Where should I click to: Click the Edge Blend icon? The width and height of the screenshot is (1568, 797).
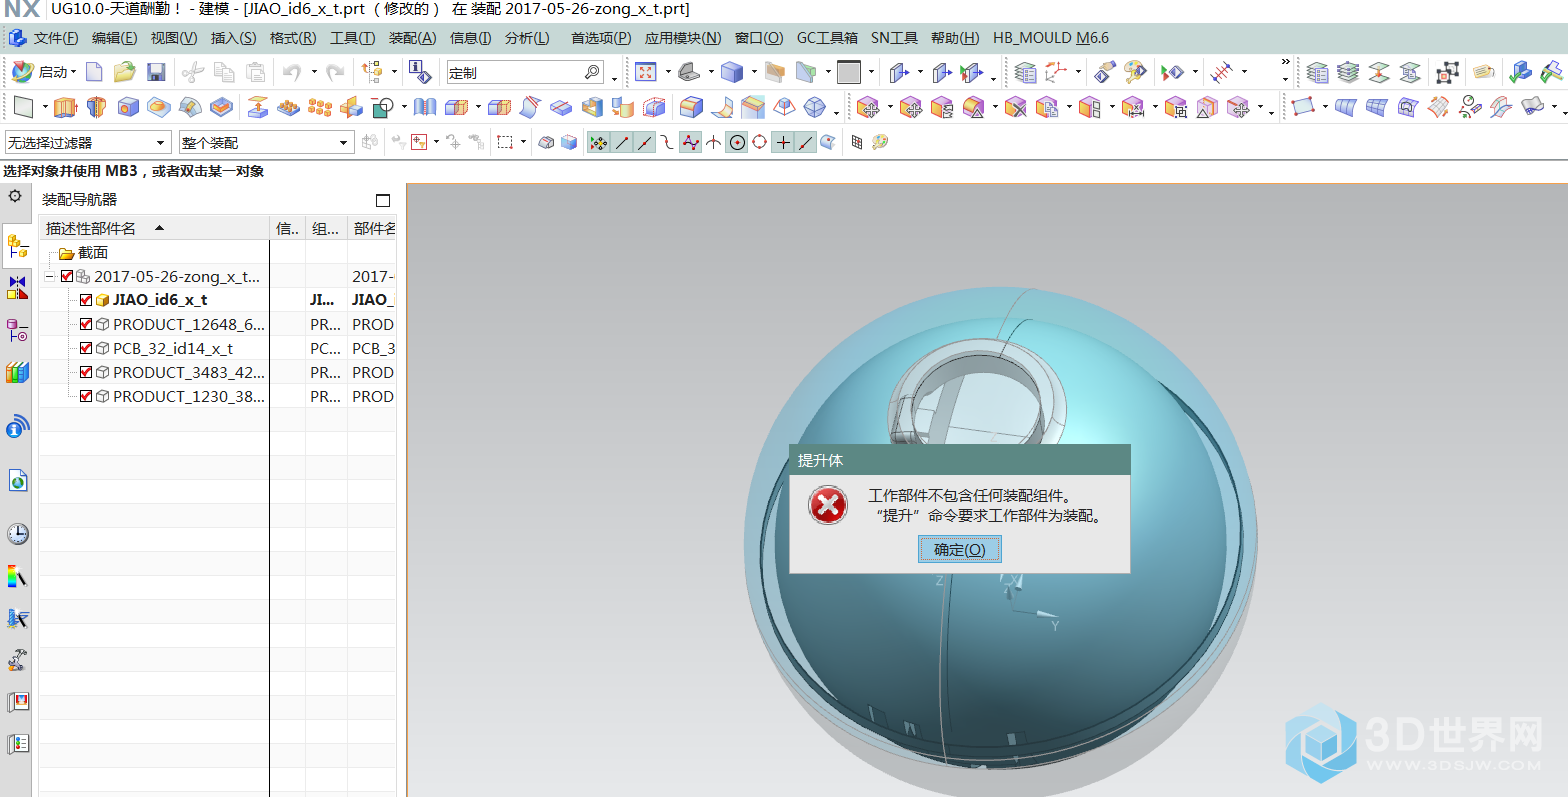coord(691,107)
